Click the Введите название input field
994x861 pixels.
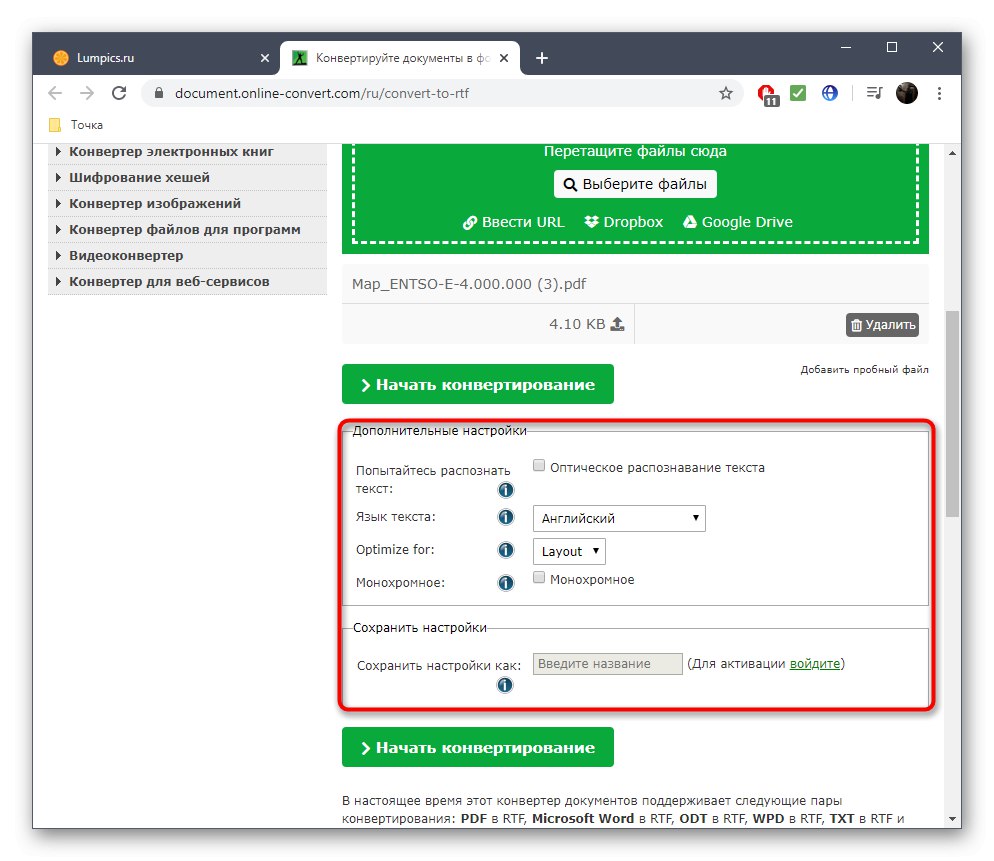607,663
